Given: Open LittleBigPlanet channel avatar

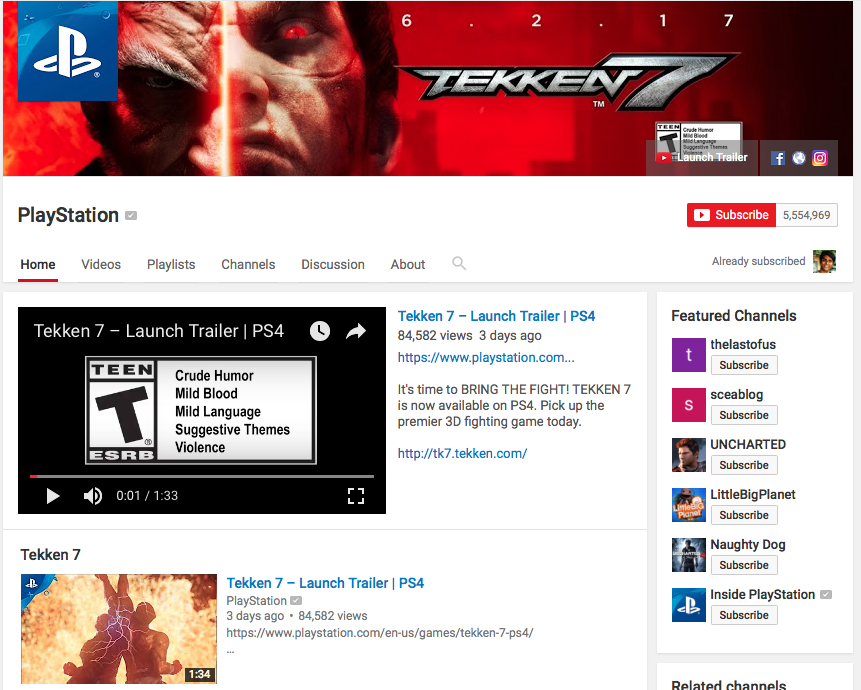Looking at the screenshot, I should click(x=689, y=505).
